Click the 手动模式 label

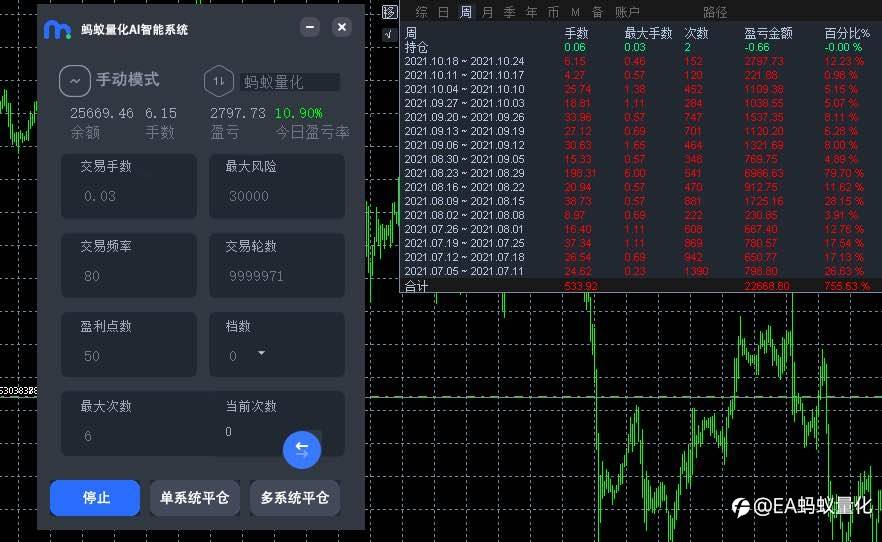(x=128, y=80)
